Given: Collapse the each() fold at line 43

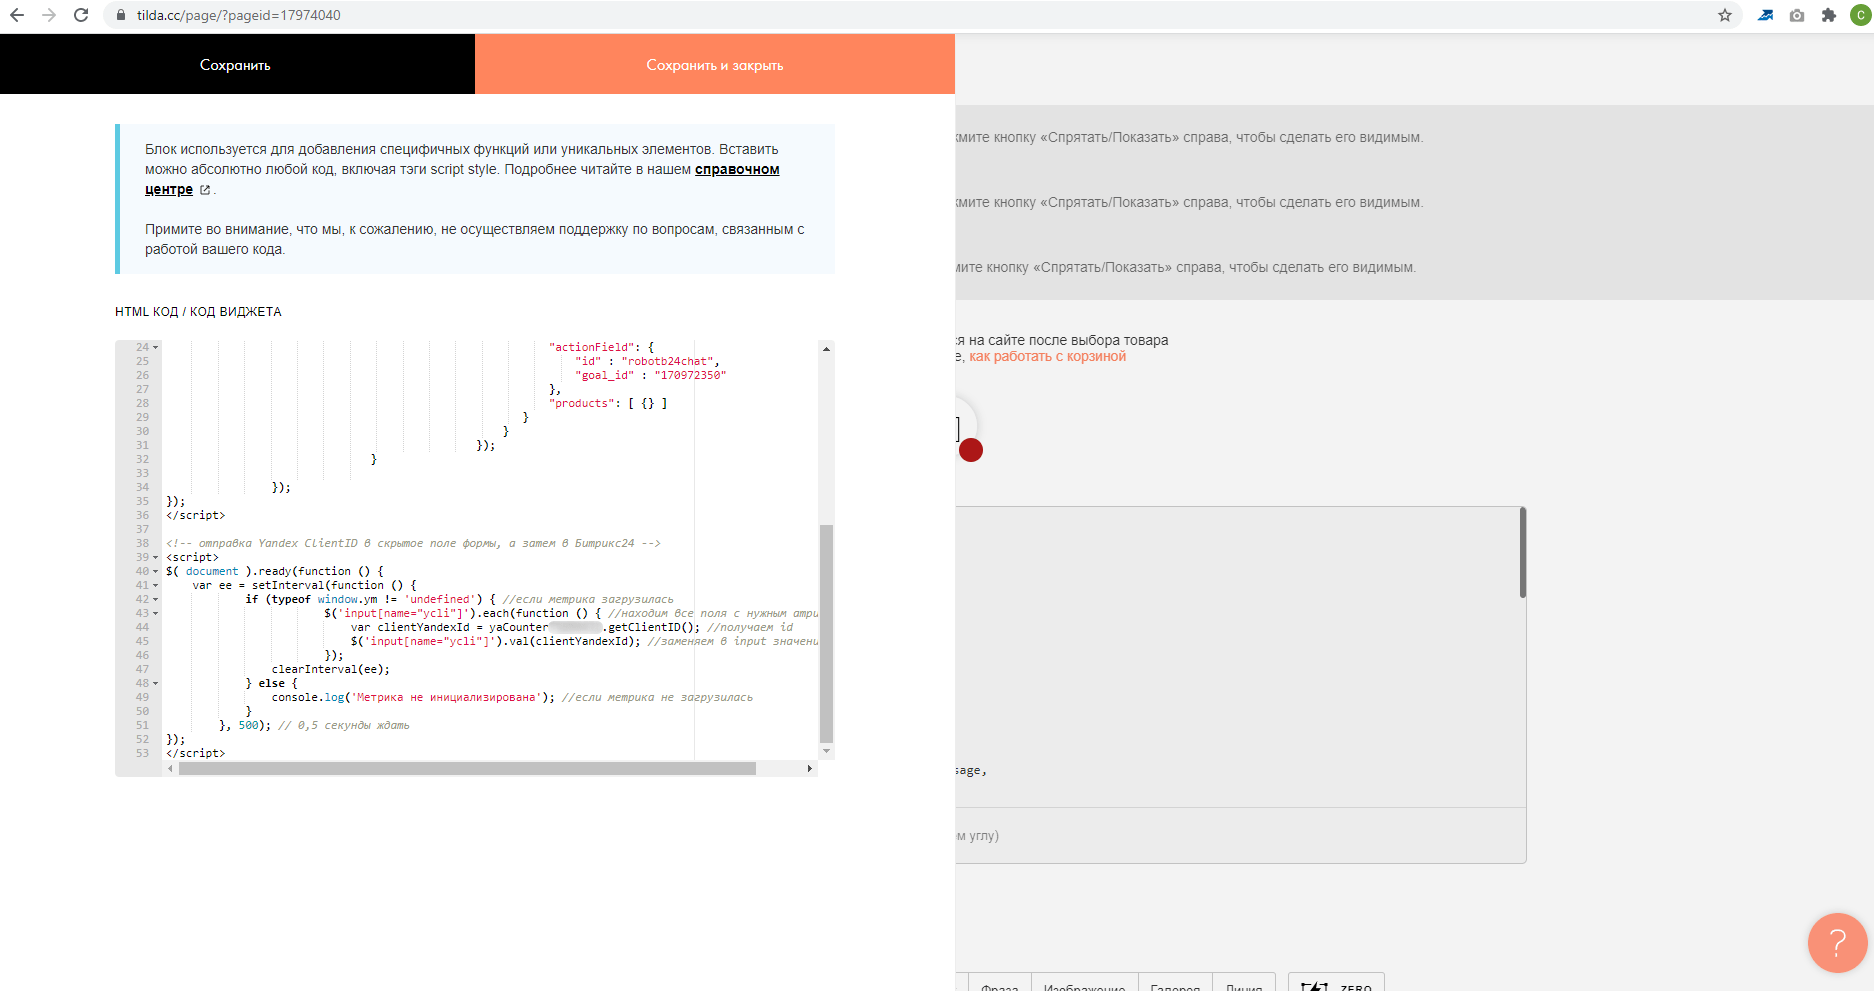Looking at the screenshot, I should coord(155,613).
